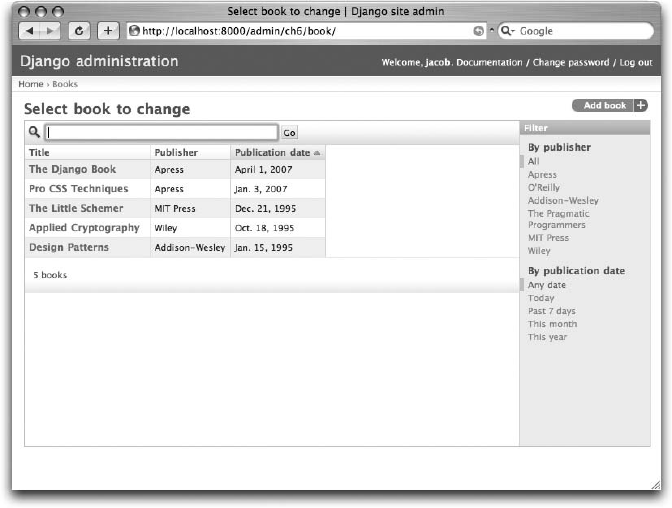Image resolution: width=672 pixels, height=508 pixels.
Task: Click the window resize grip icon
Action: point(655,485)
